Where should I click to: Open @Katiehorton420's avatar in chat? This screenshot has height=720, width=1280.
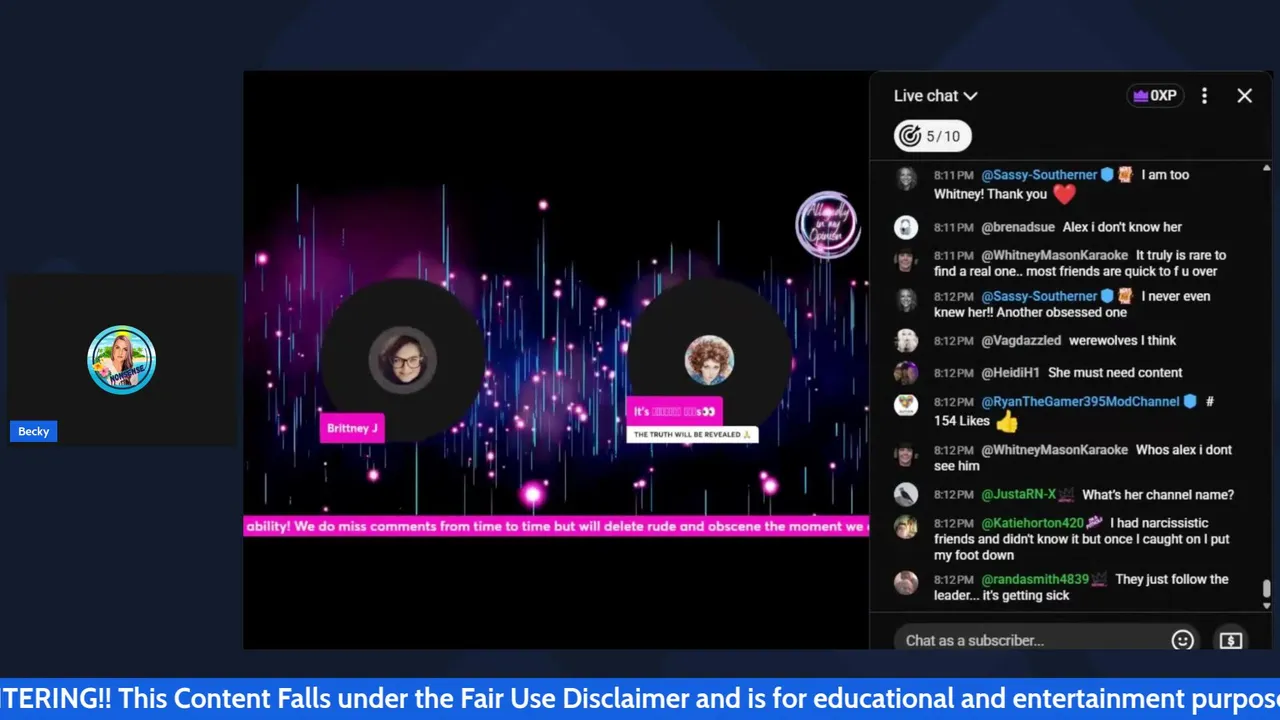pos(906,526)
